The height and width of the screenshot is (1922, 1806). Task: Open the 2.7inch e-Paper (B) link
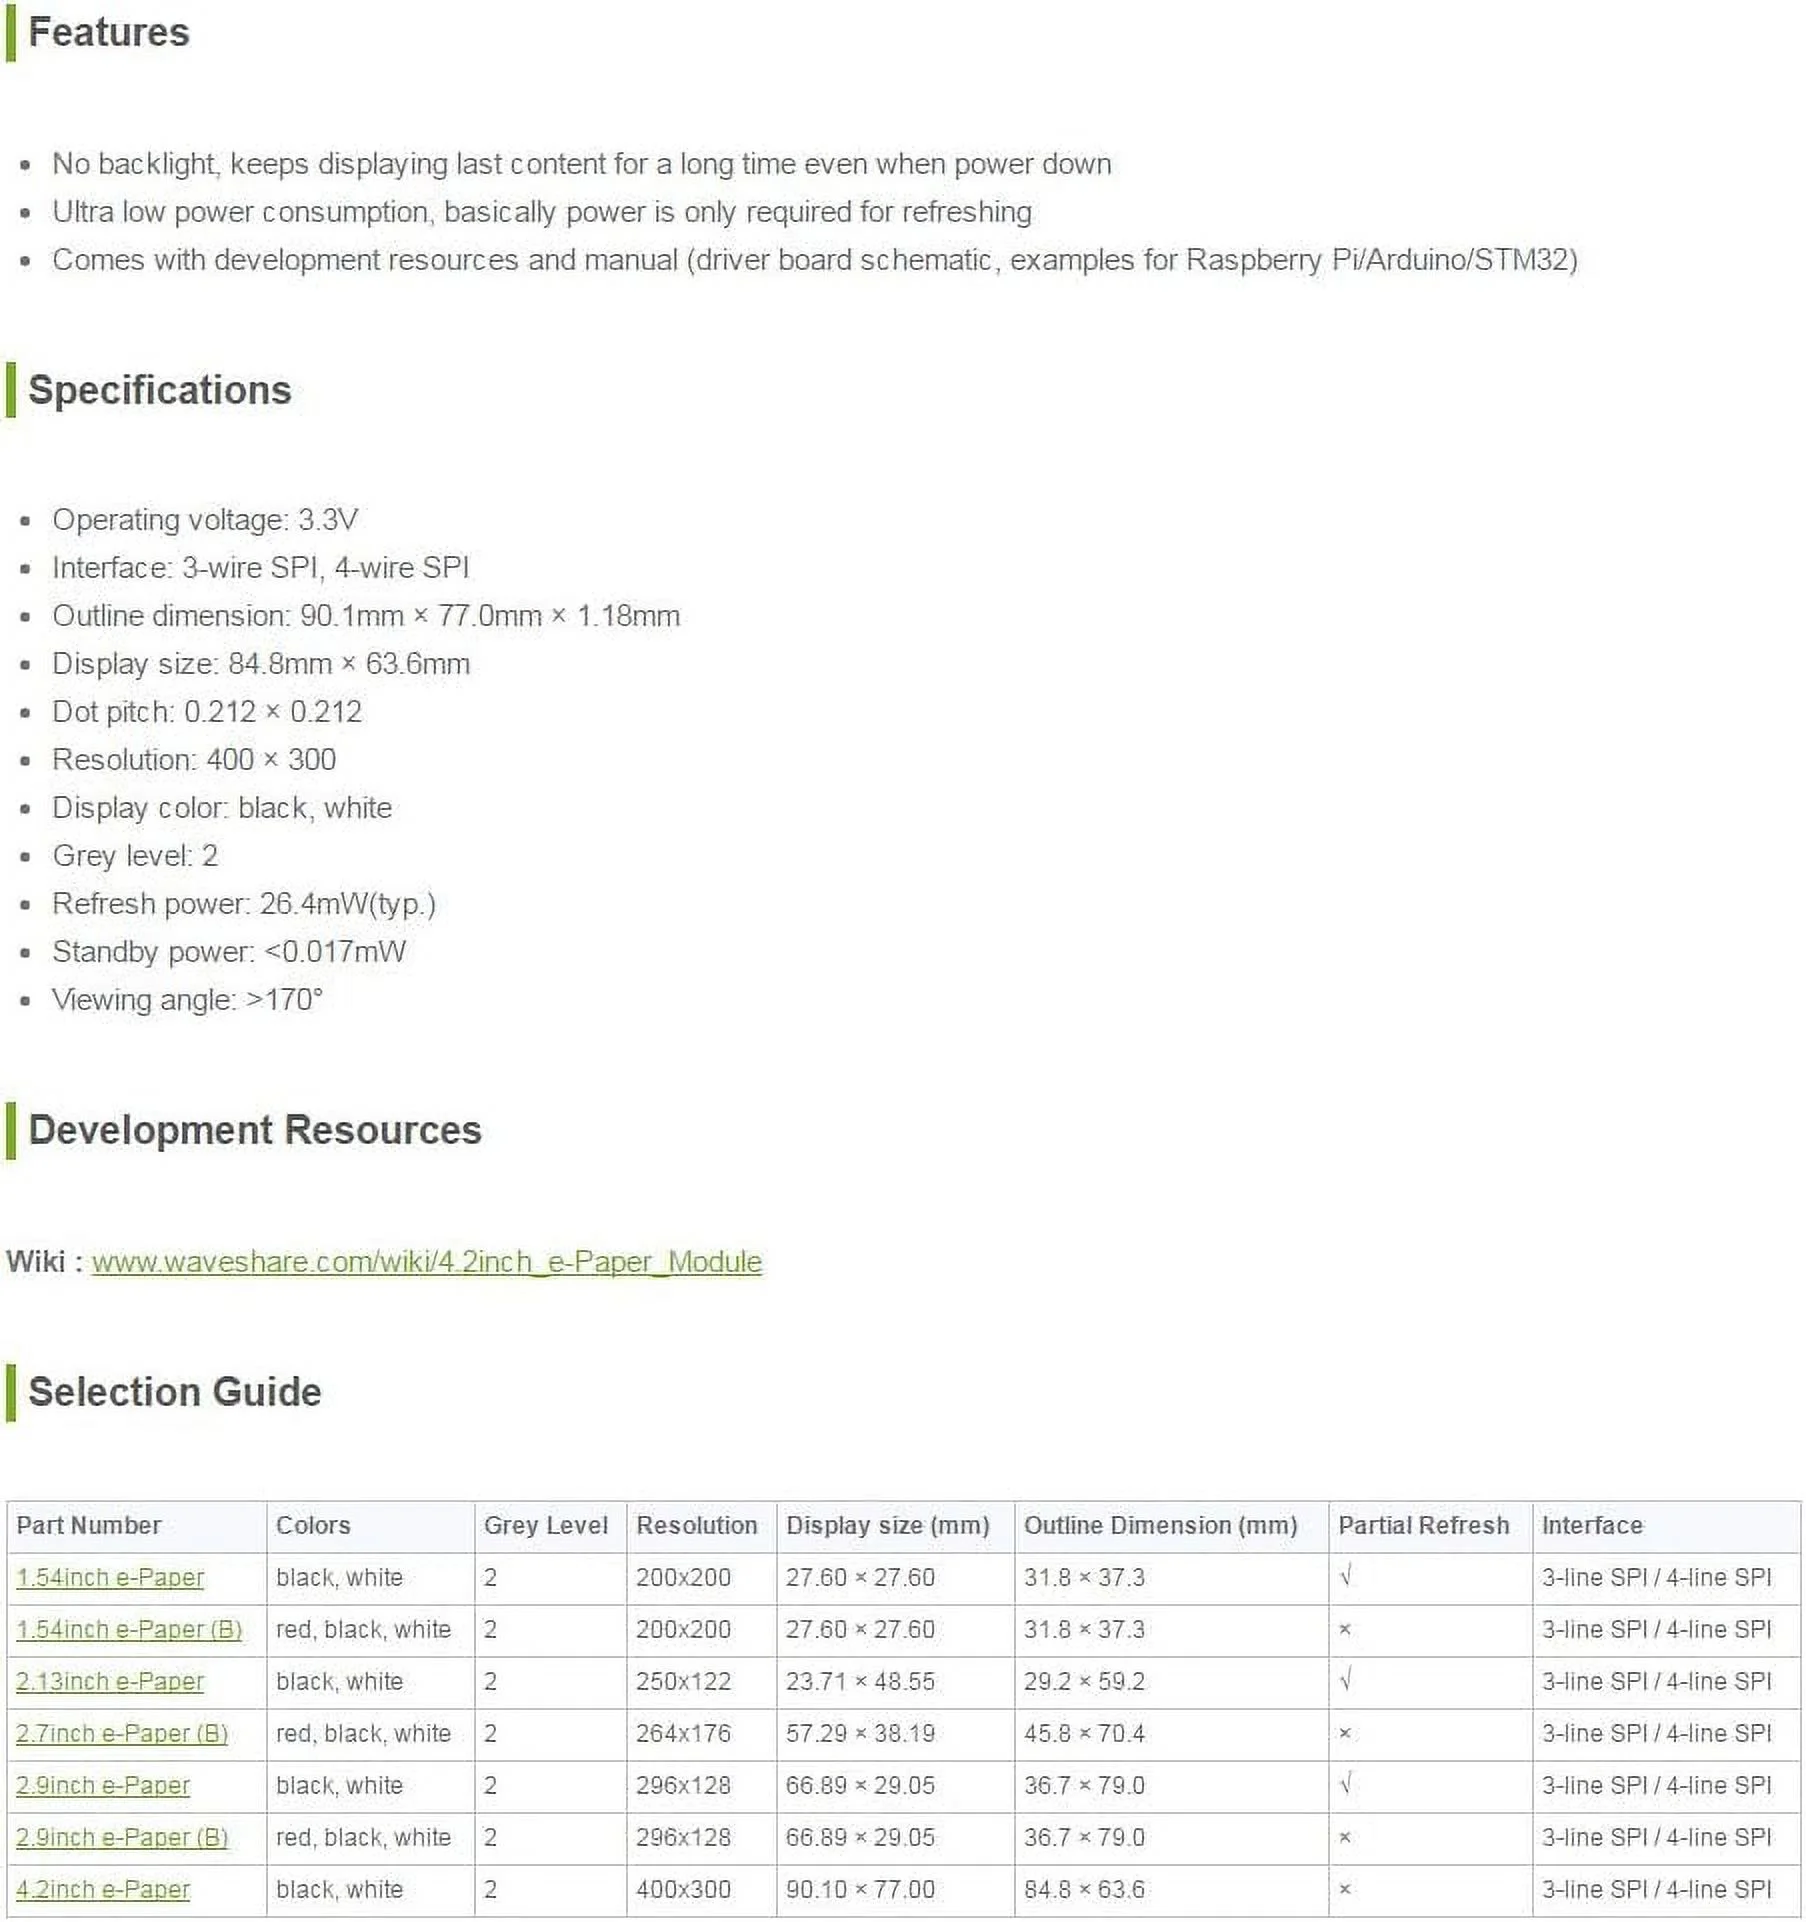122,1734
